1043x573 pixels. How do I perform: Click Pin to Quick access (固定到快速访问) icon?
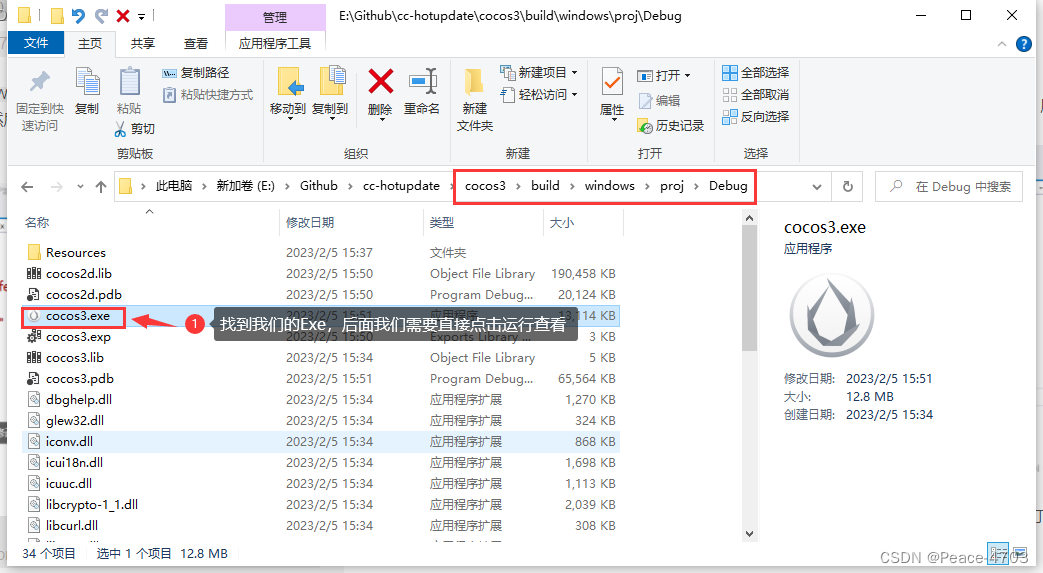click(40, 83)
